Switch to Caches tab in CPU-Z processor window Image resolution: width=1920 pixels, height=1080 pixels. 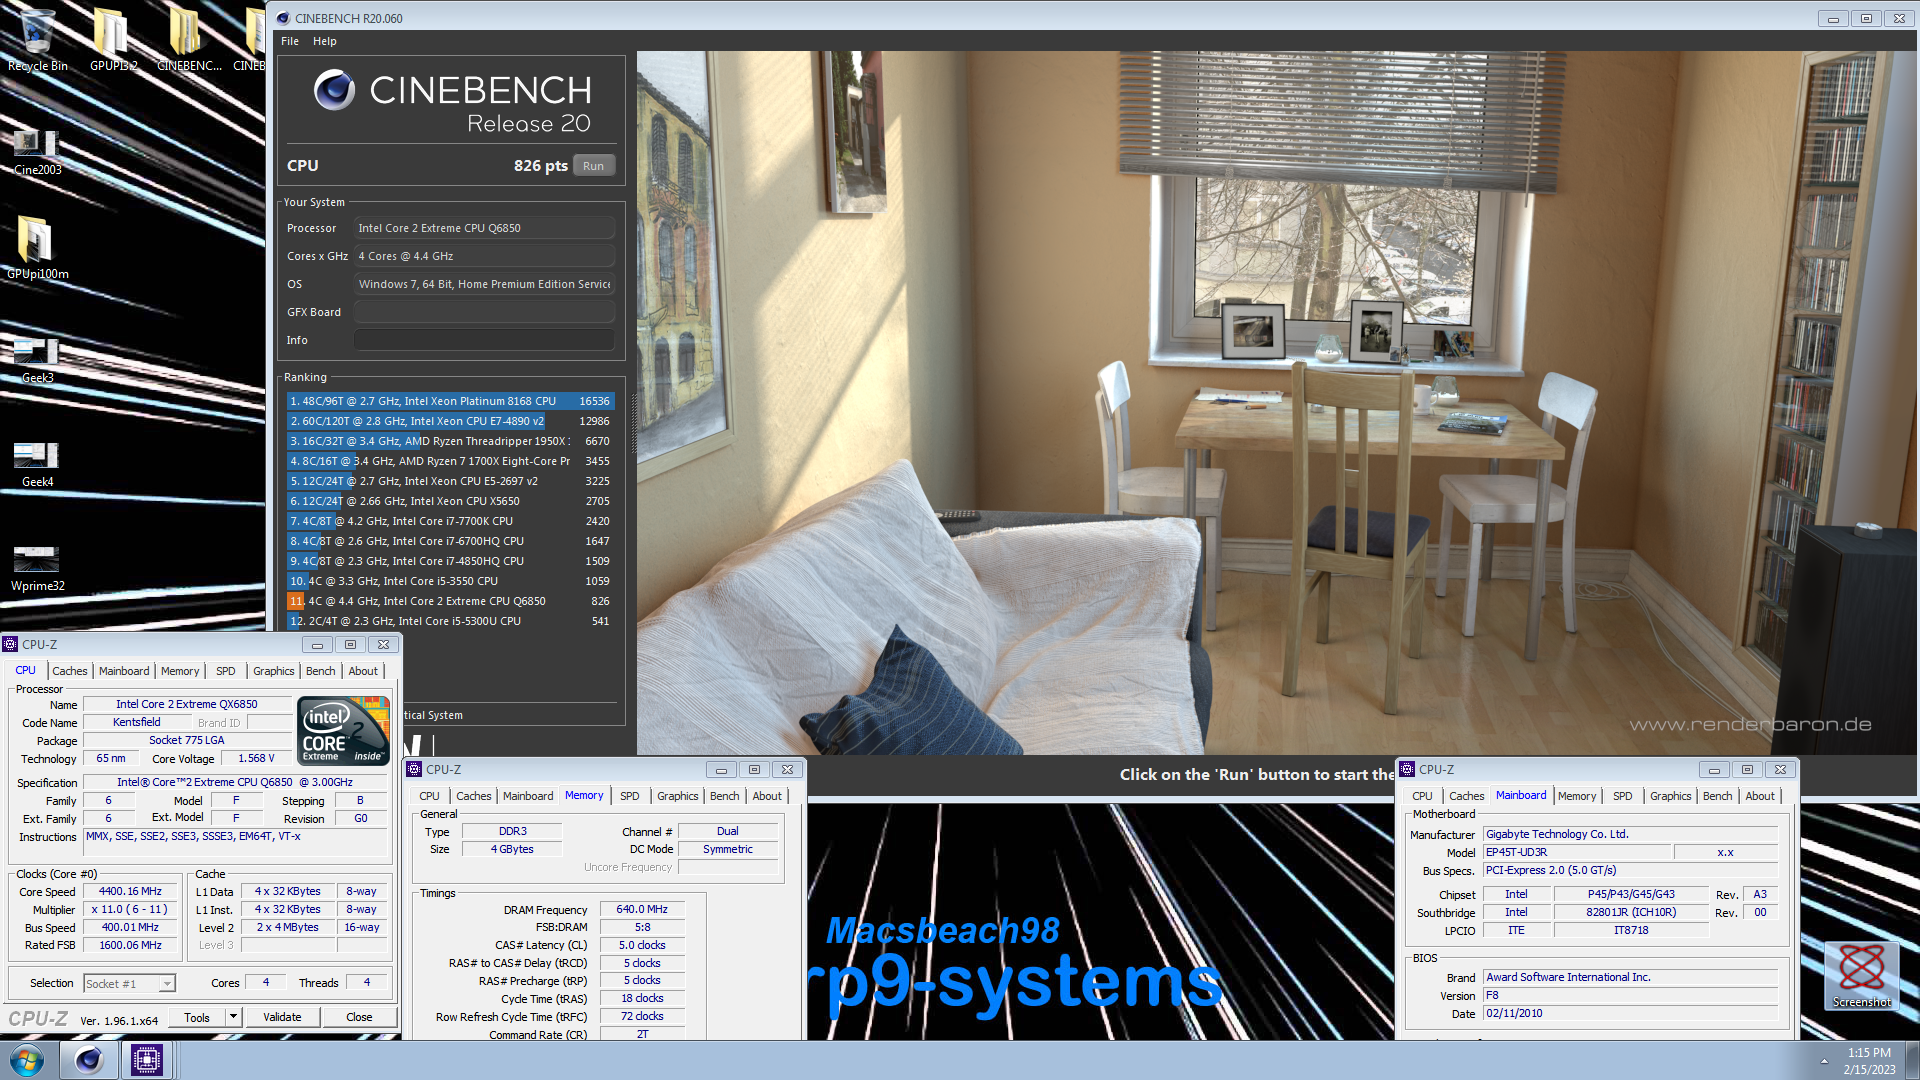tap(70, 671)
